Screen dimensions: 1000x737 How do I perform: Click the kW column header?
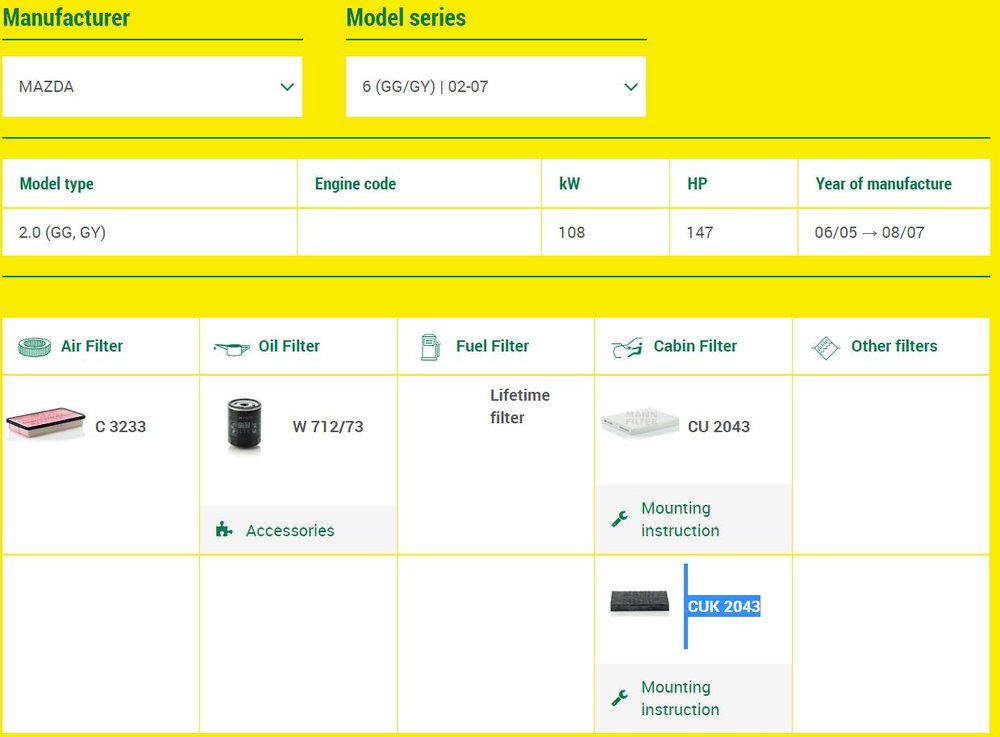tap(605, 184)
